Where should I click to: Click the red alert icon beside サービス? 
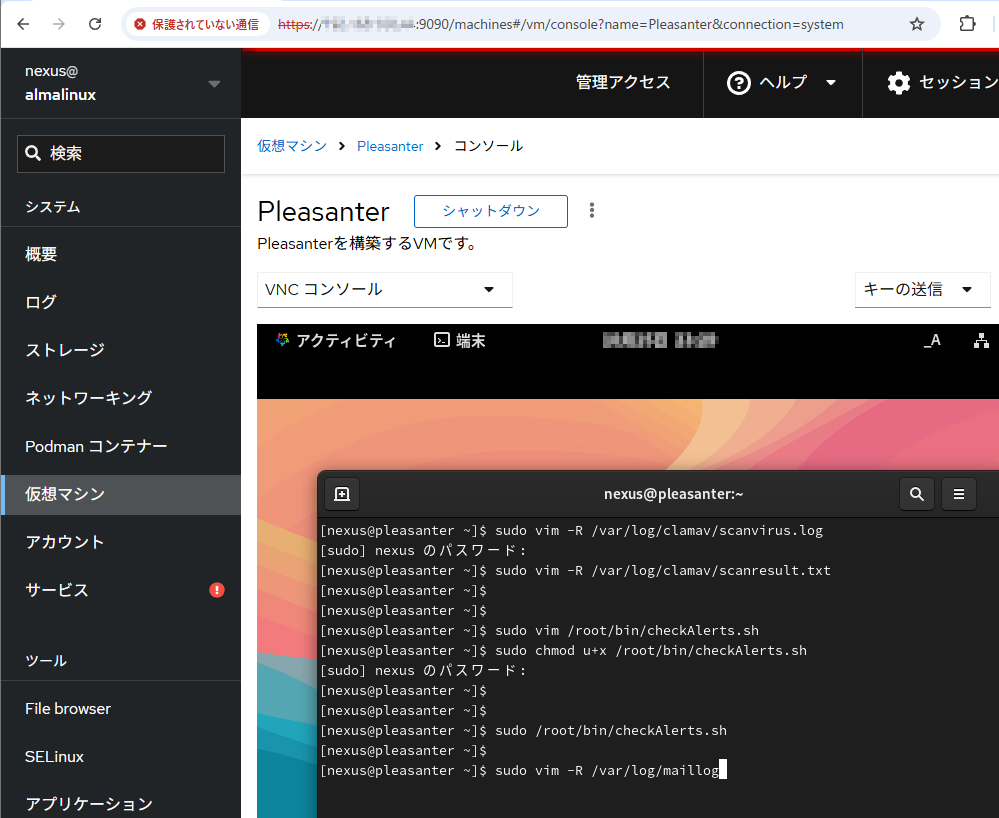point(217,590)
